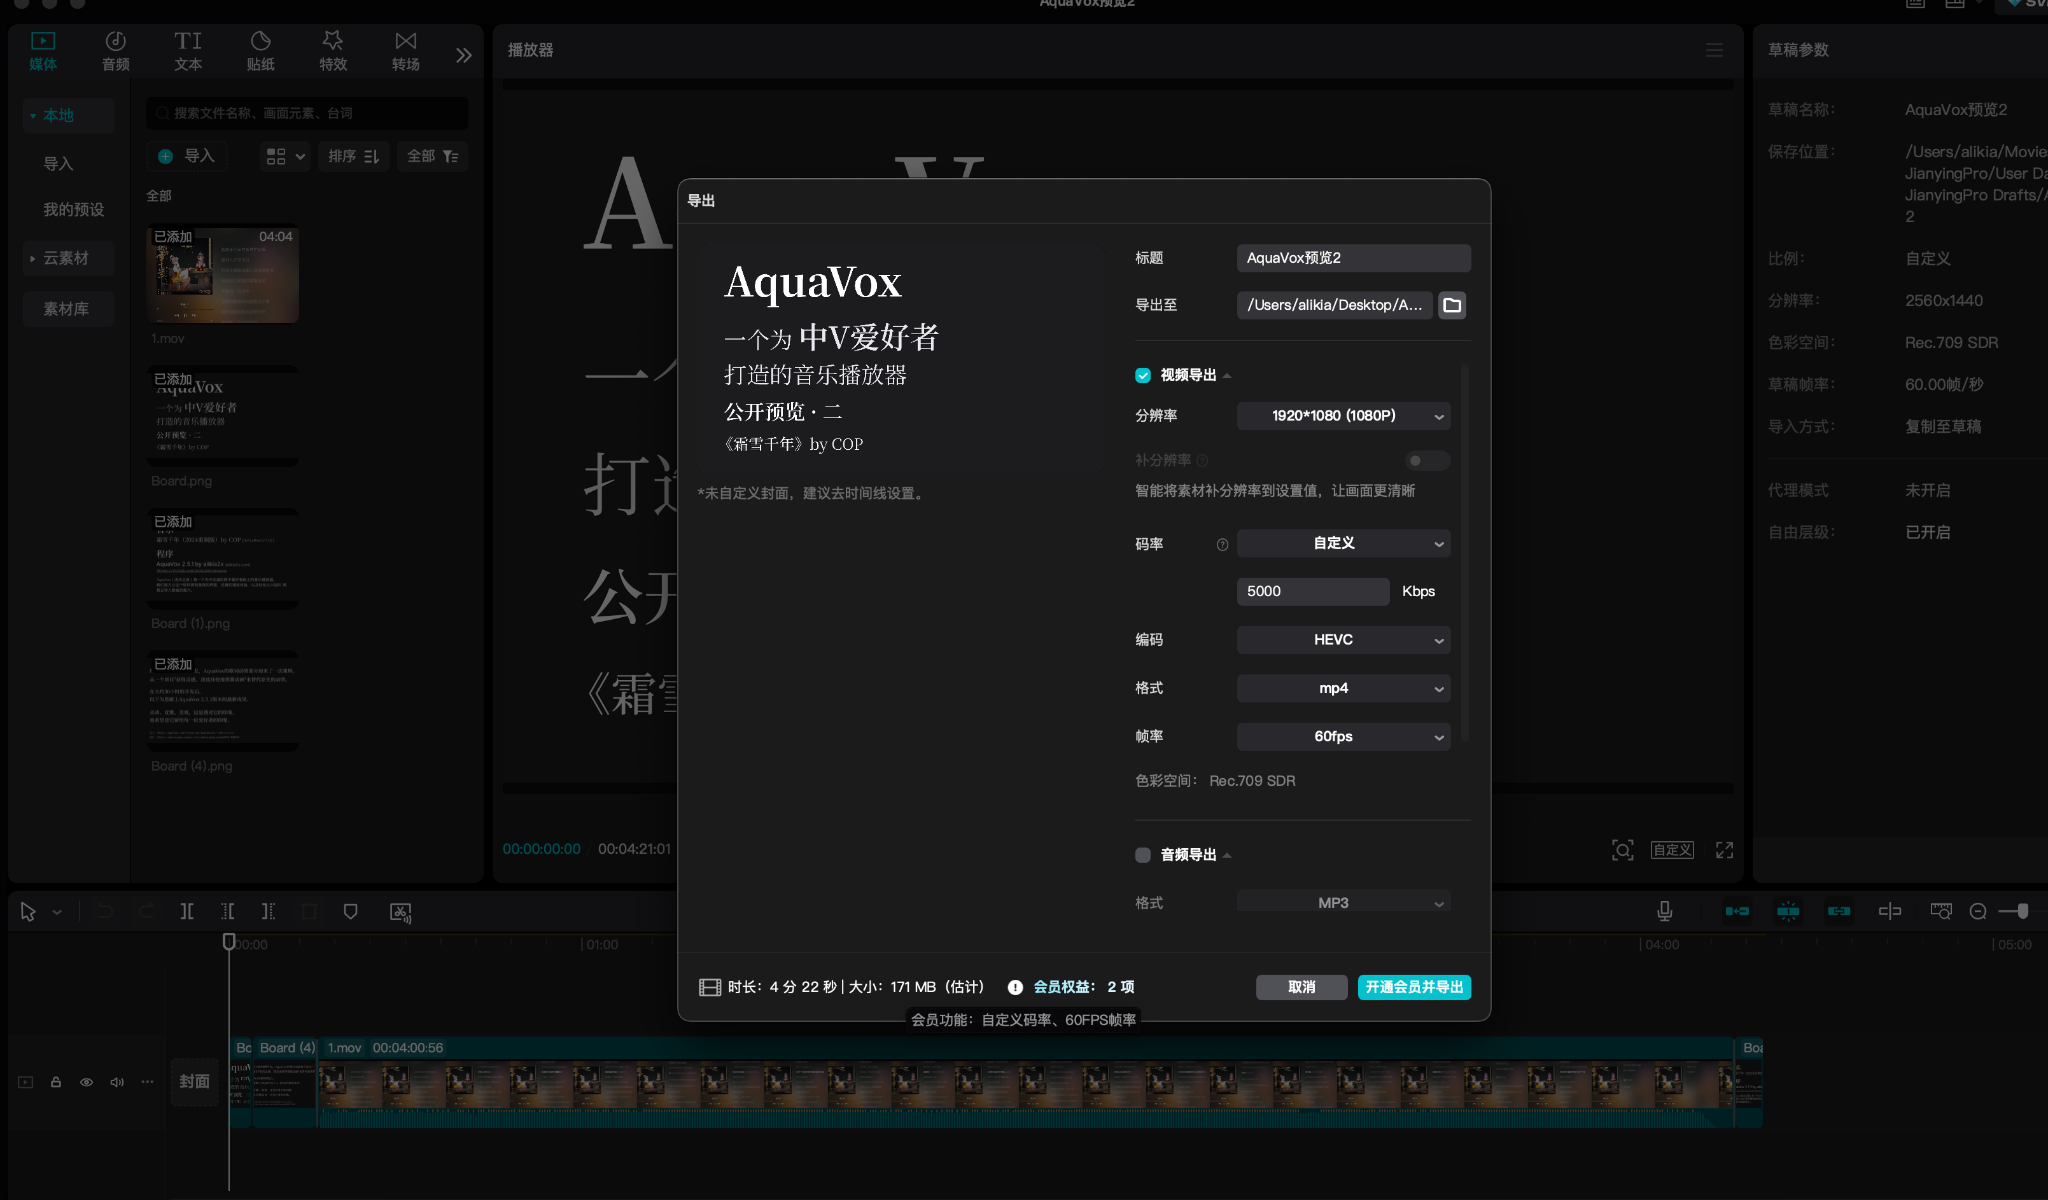Open the 帧率 dropdown showing 60fps
The image size is (2048, 1200).
pos(1342,736)
